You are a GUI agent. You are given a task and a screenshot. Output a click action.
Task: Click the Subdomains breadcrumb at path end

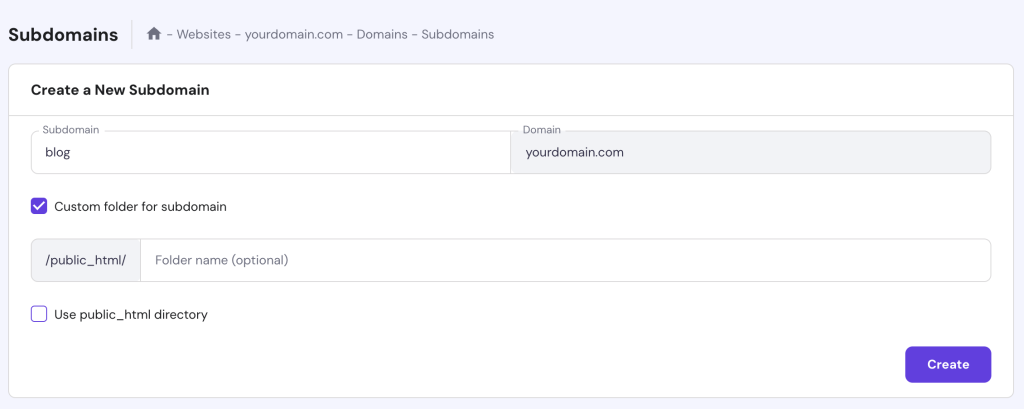click(x=457, y=34)
